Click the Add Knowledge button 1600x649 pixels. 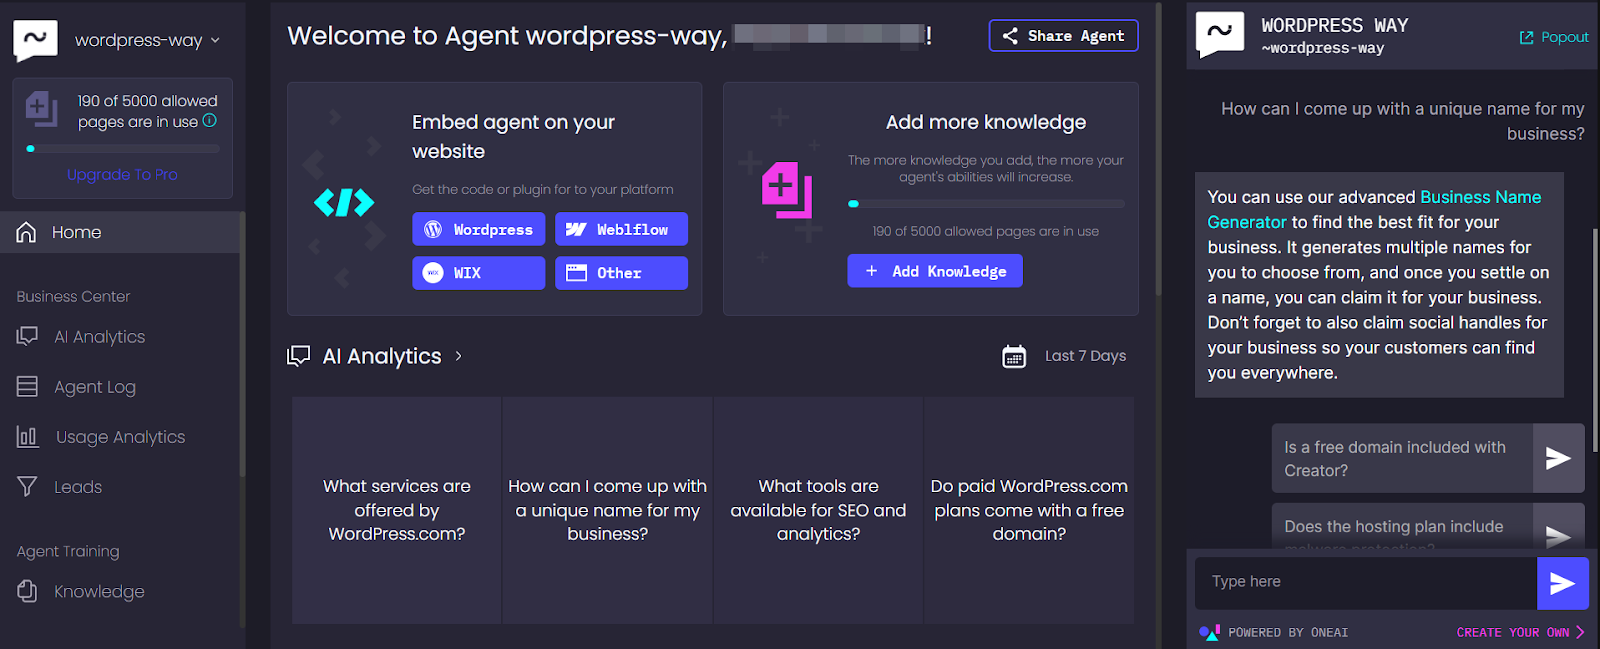(935, 271)
